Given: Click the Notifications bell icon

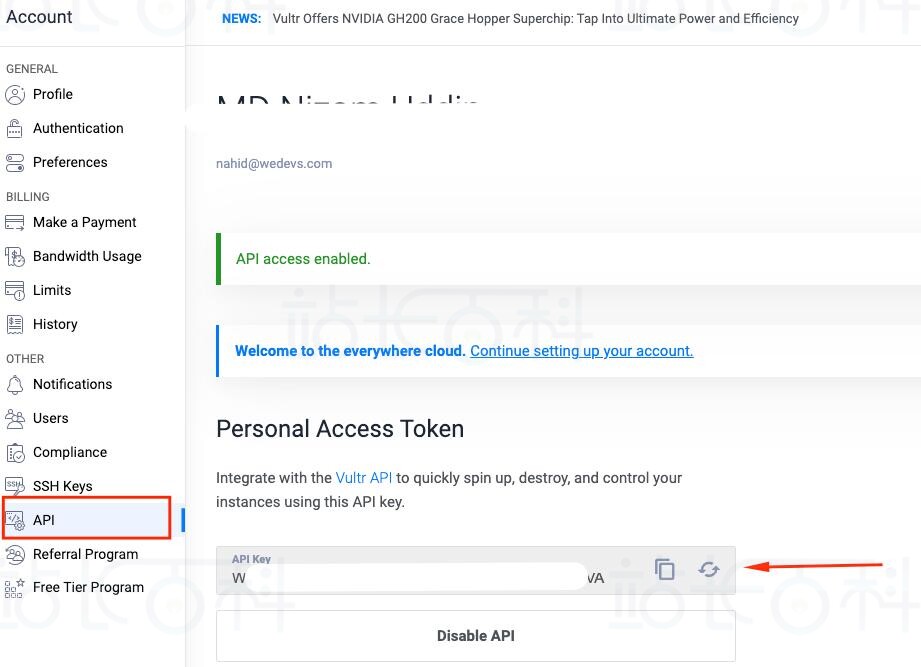Looking at the screenshot, I should (x=14, y=384).
